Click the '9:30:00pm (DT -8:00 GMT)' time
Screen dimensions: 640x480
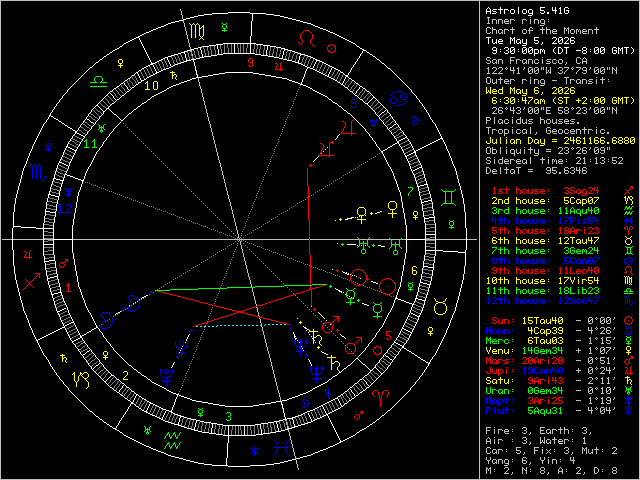point(563,51)
